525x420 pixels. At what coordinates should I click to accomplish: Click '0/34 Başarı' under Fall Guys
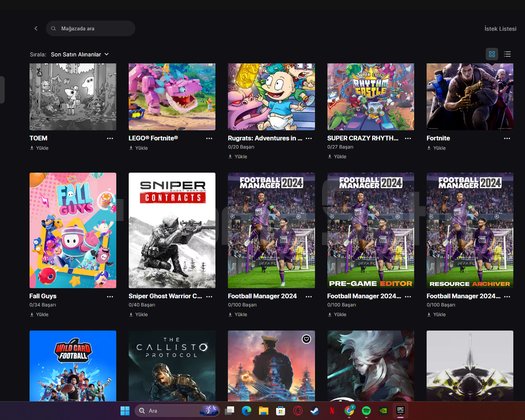43,305
